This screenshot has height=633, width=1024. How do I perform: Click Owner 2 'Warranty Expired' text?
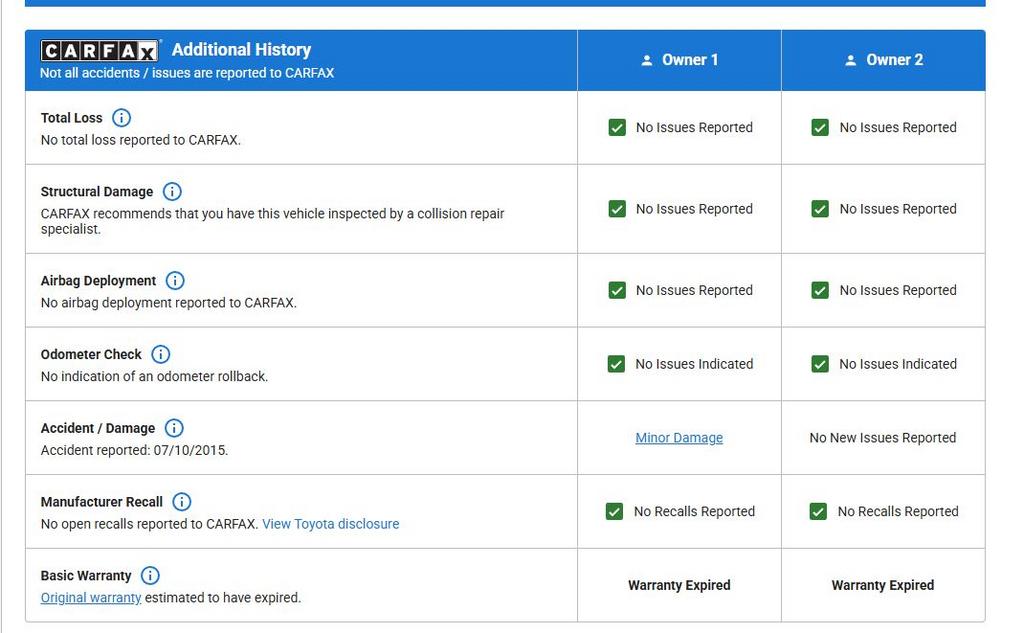click(883, 585)
